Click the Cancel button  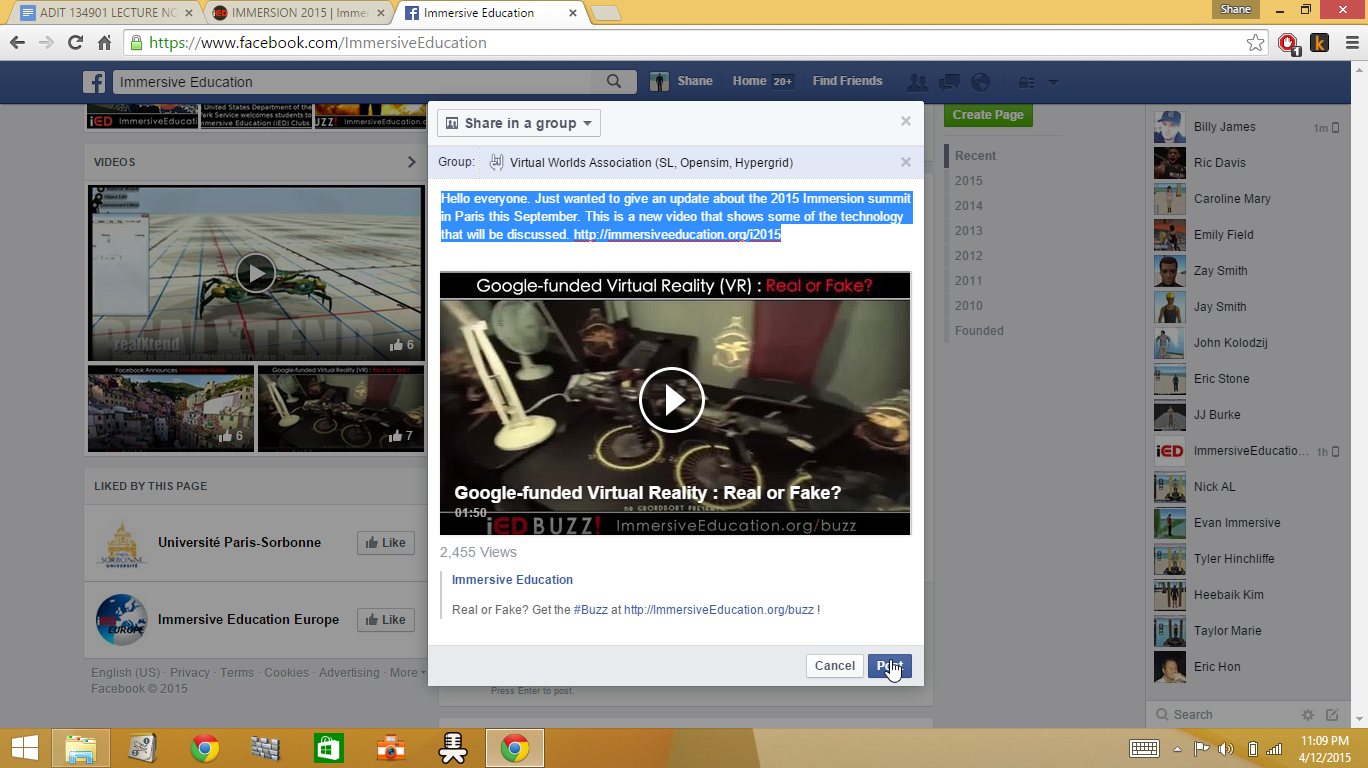835,666
